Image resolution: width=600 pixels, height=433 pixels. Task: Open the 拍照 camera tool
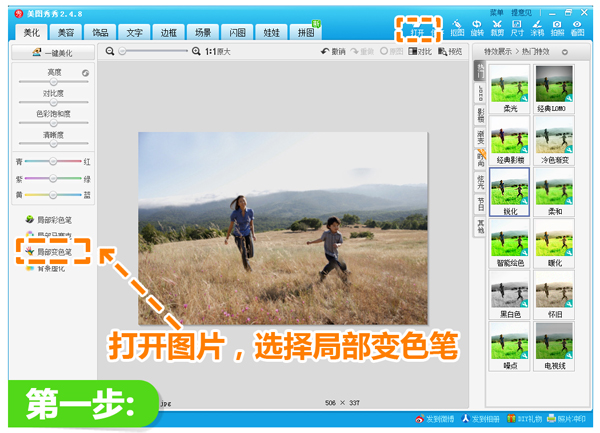click(x=557, y=28)
